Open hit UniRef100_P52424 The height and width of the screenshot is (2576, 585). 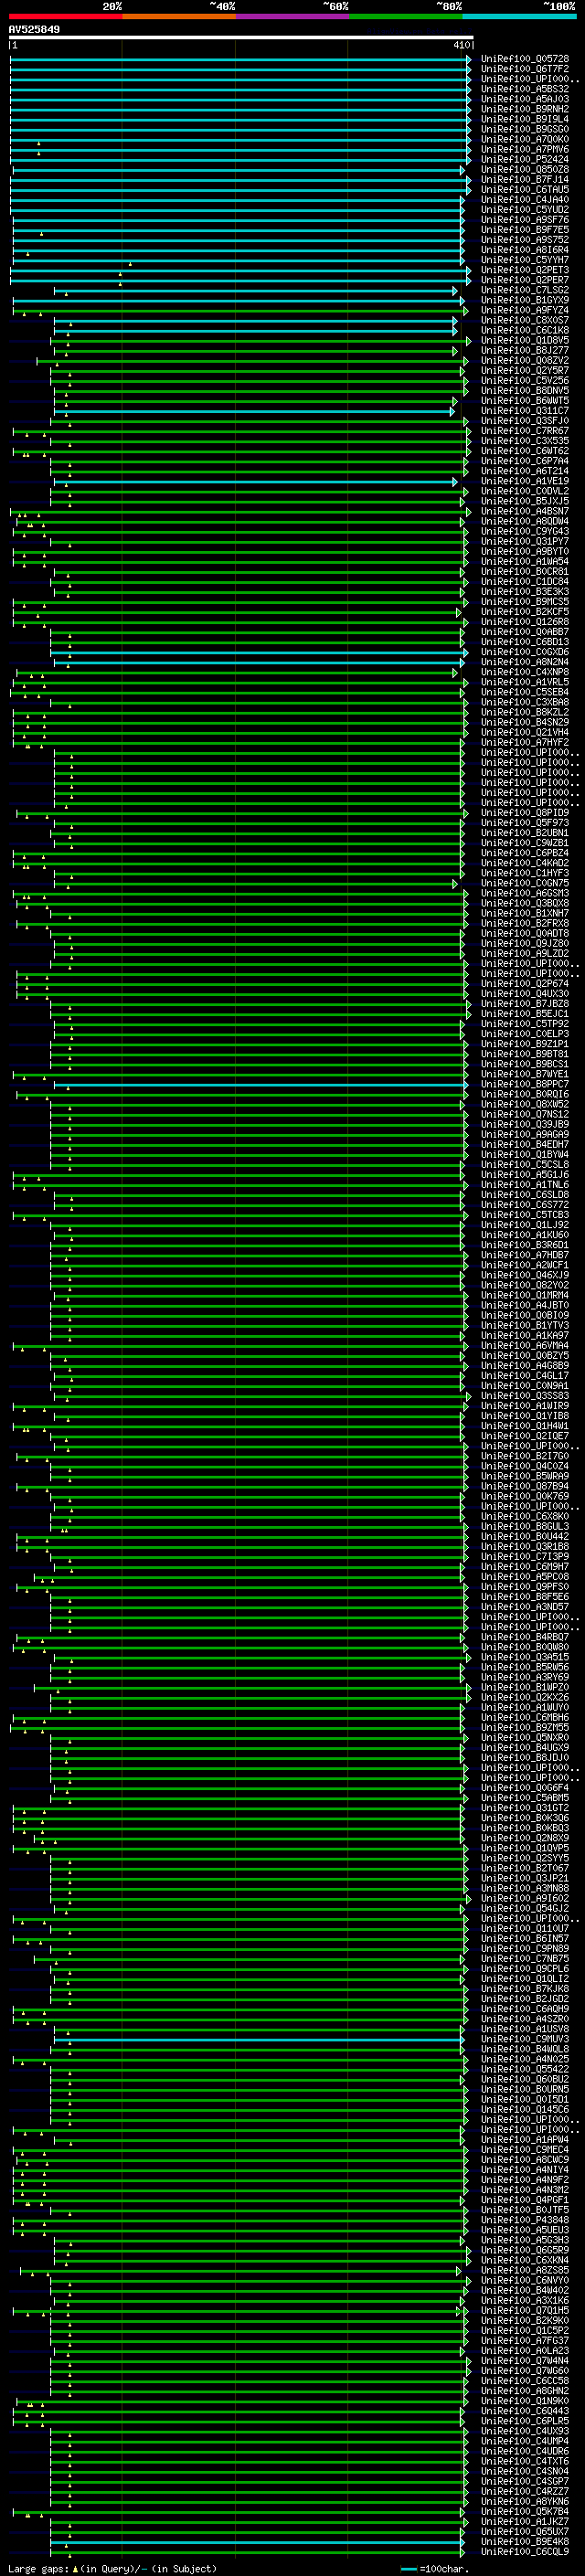(x=524, y=159)
